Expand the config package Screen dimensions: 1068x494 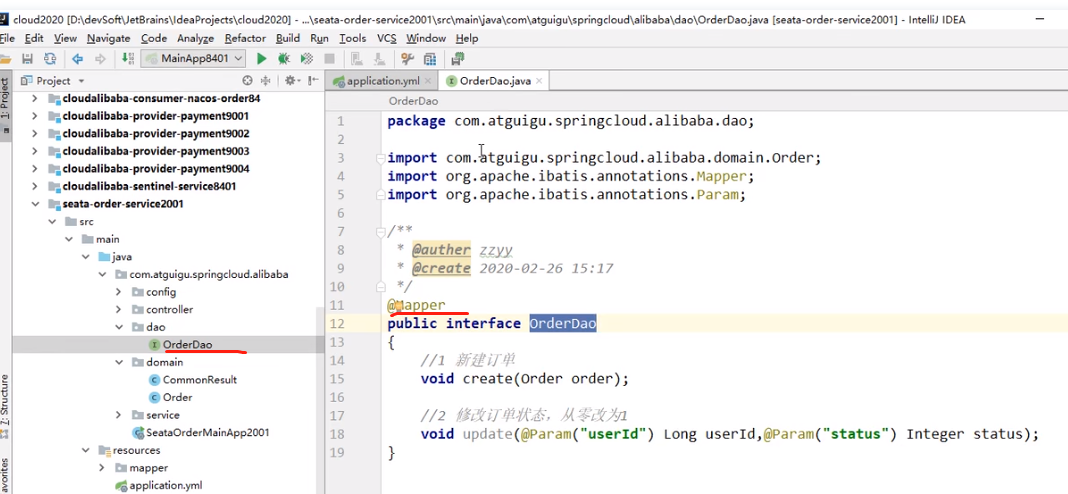(119, 292)
